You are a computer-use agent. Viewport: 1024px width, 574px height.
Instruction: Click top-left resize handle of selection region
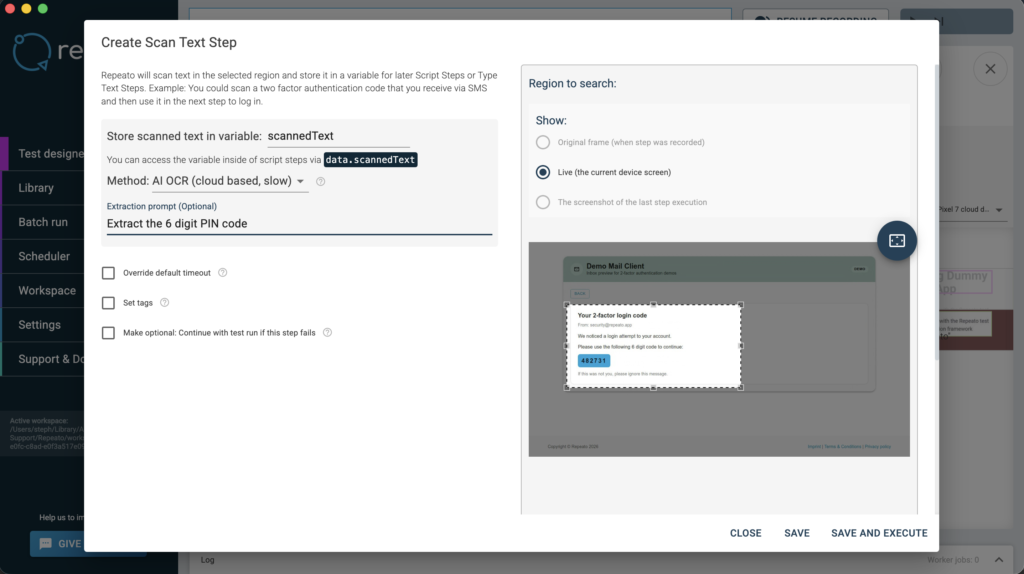pyautogui.click(x=567, y=305)
